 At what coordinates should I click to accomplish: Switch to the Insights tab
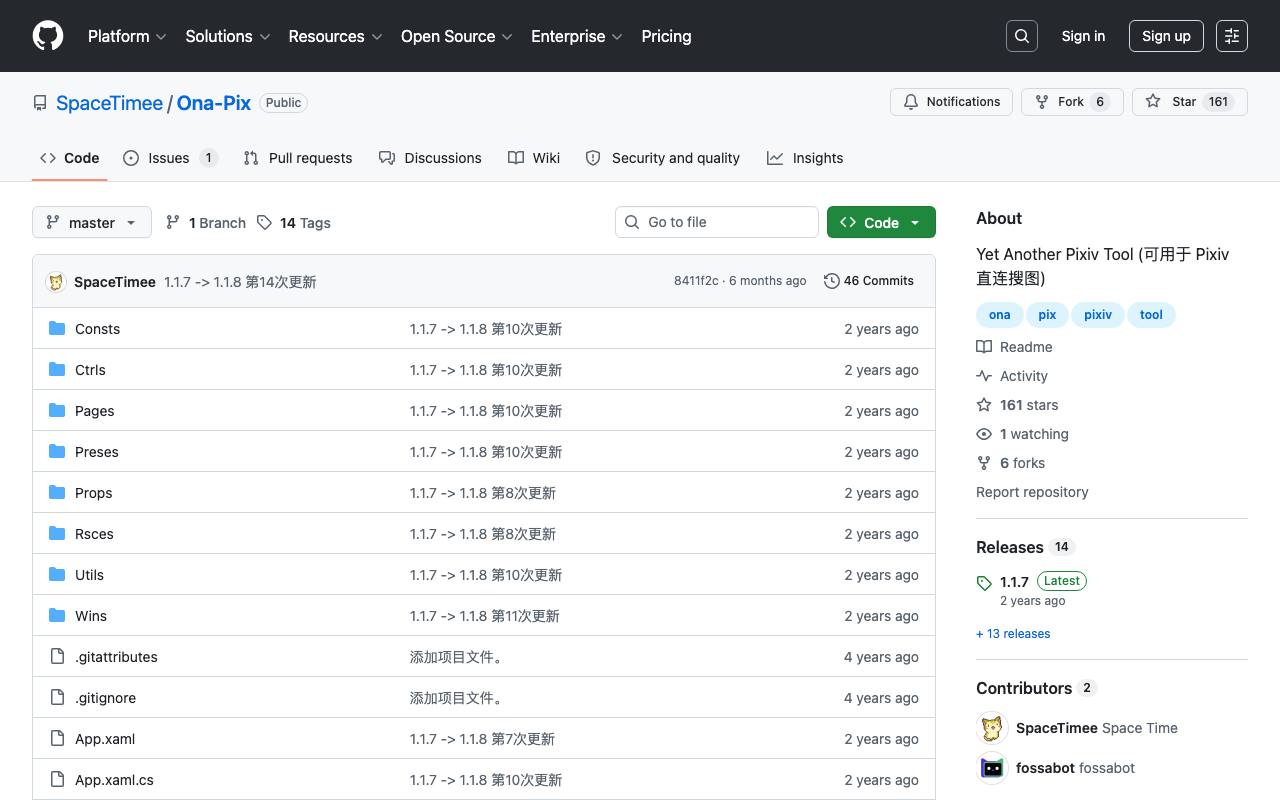[805, 158]
